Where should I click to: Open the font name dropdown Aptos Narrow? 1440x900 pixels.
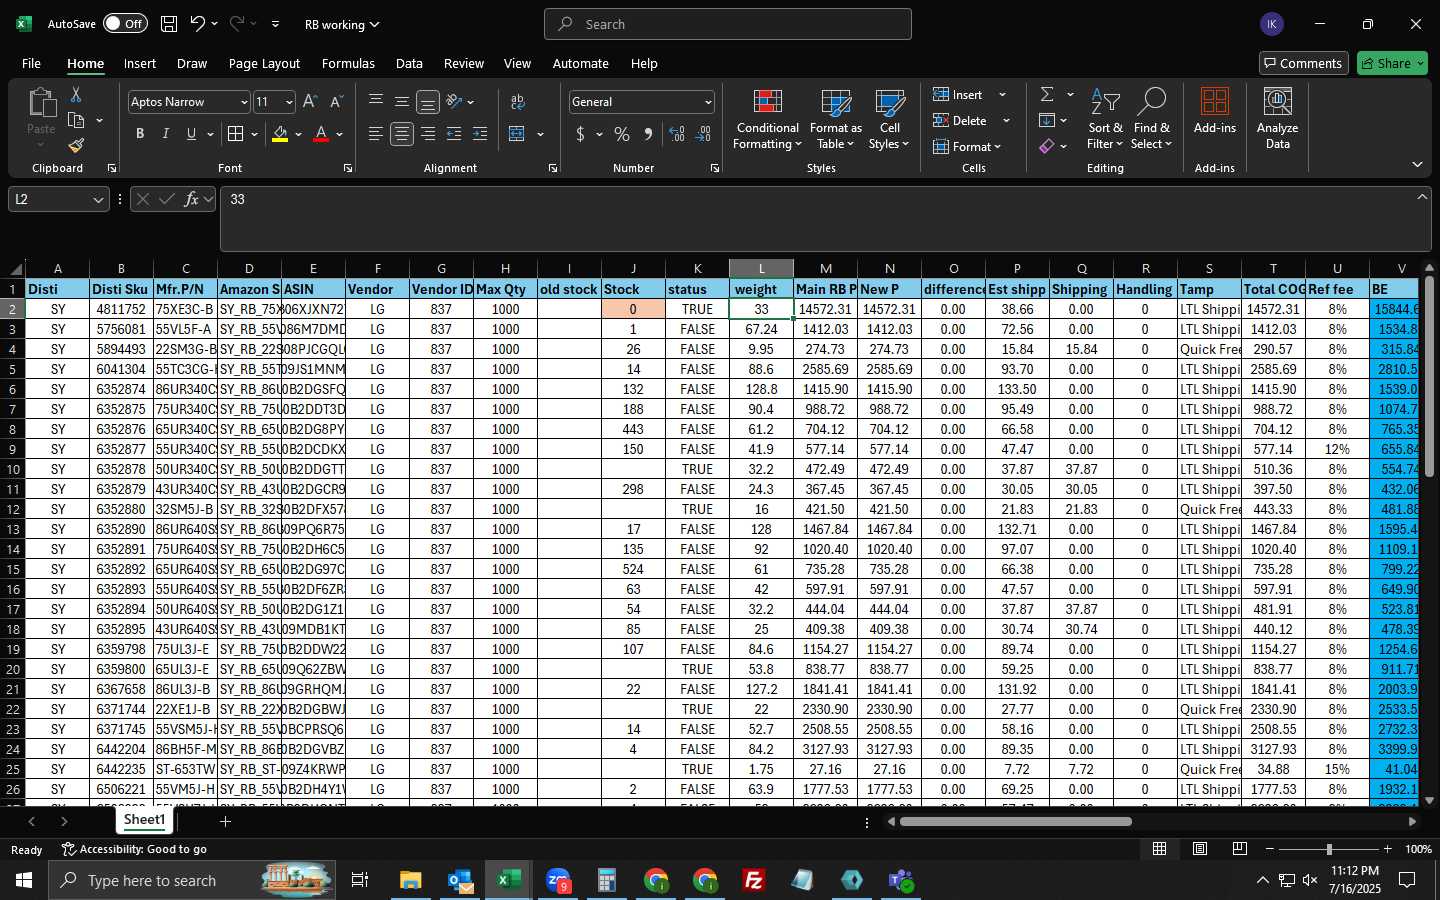point(243,102)
